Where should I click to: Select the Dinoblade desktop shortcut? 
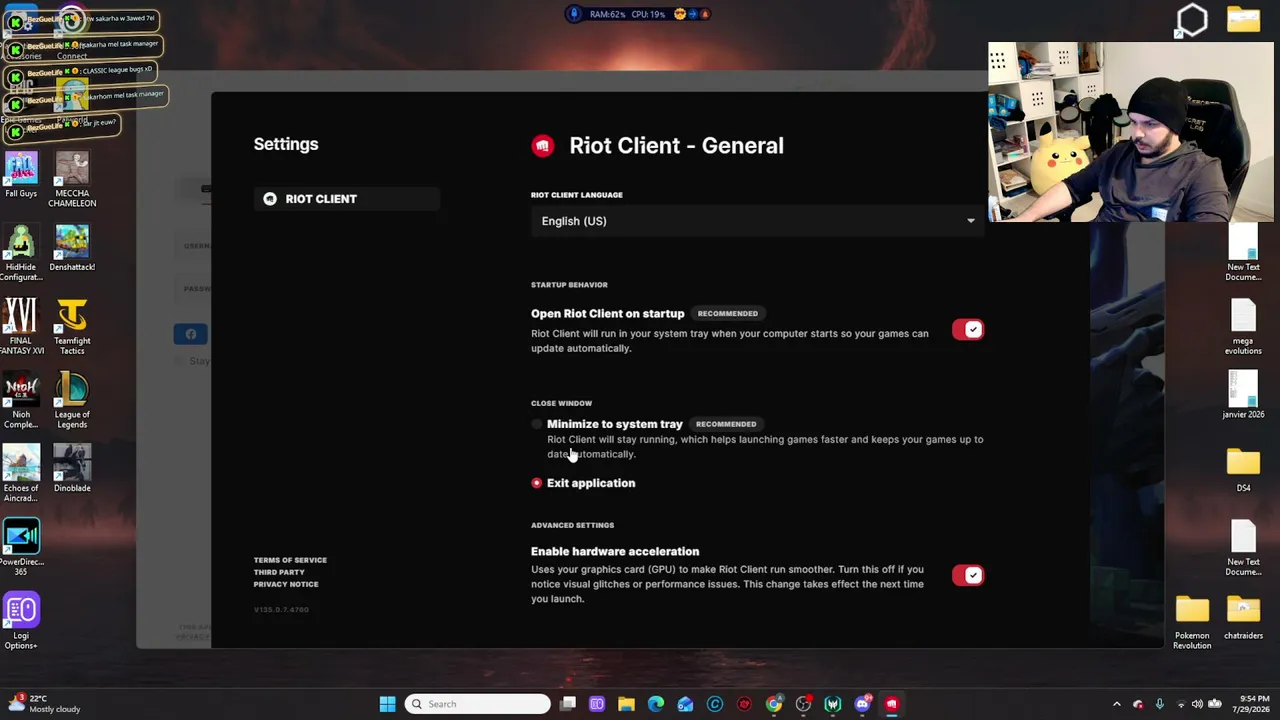coord(72,469)
